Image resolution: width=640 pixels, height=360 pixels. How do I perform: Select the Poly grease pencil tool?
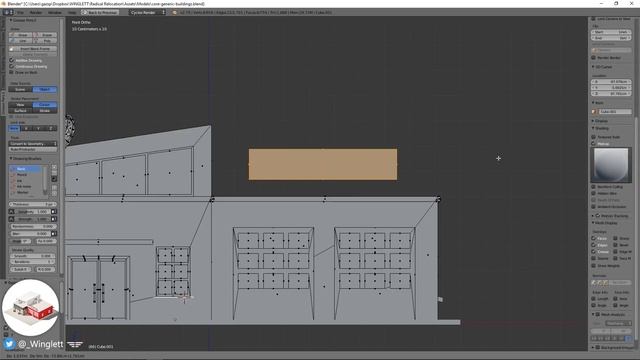[45, 41]
